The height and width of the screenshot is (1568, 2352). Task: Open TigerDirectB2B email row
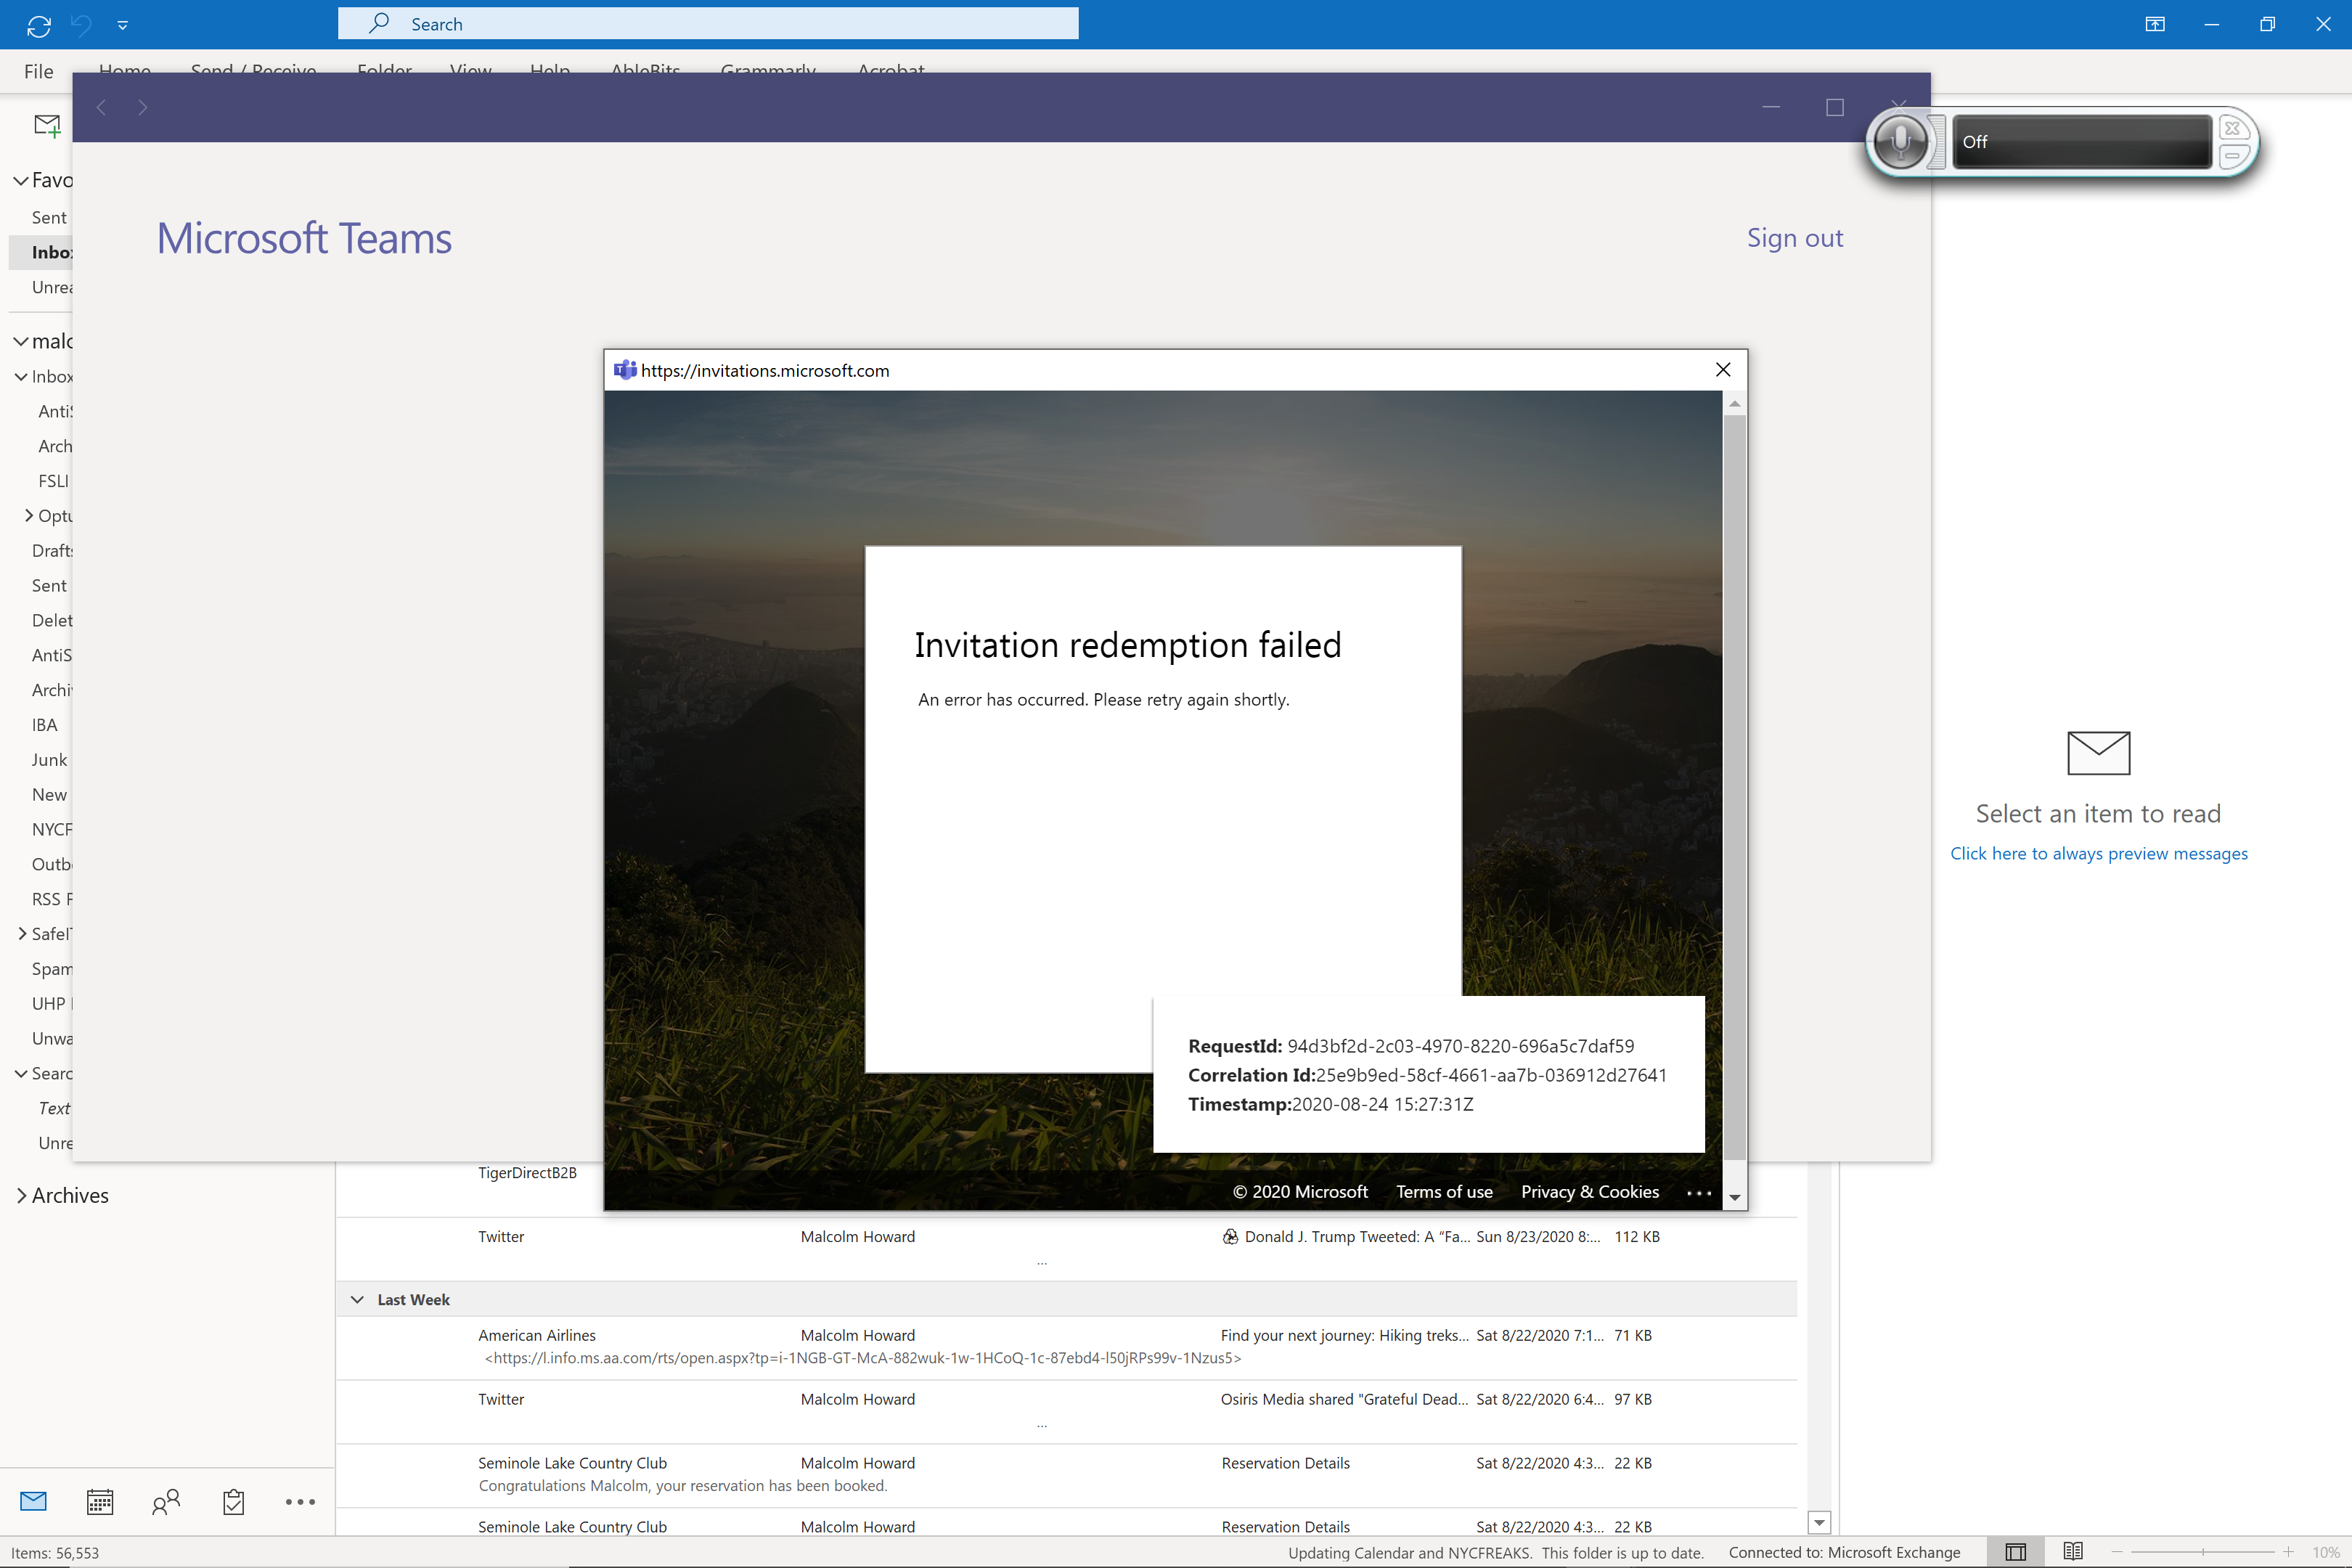click(x=527, y=1173)
